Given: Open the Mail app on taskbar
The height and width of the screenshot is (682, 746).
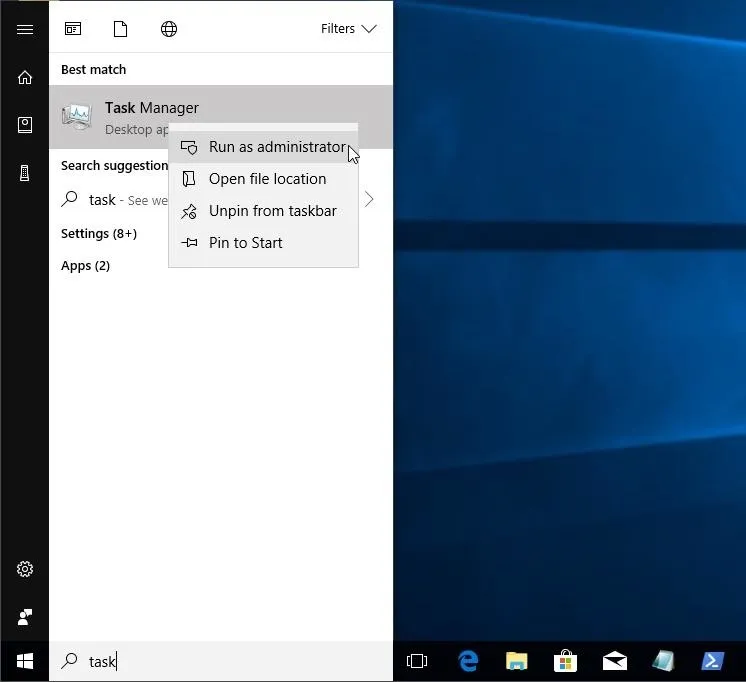Looking at the screenshot, I should [615, 661].
